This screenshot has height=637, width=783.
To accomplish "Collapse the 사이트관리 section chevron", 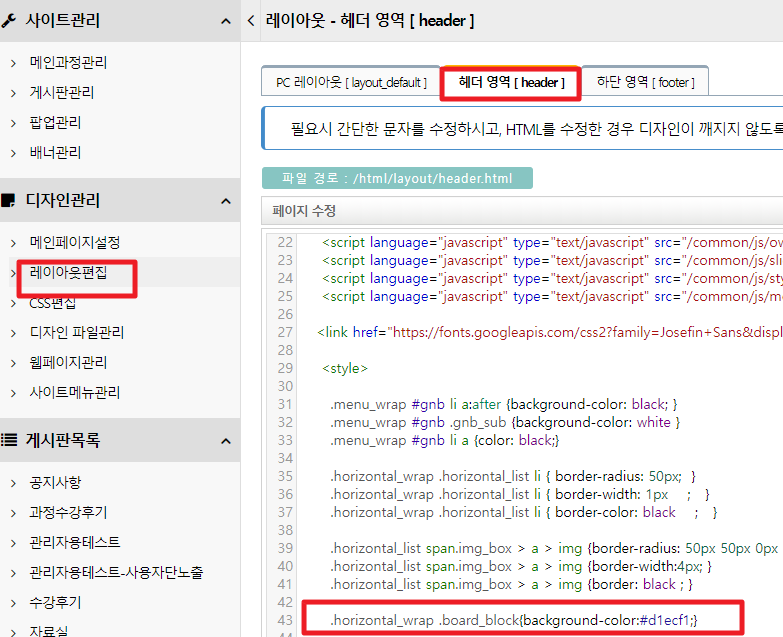I will pos(225,21).
